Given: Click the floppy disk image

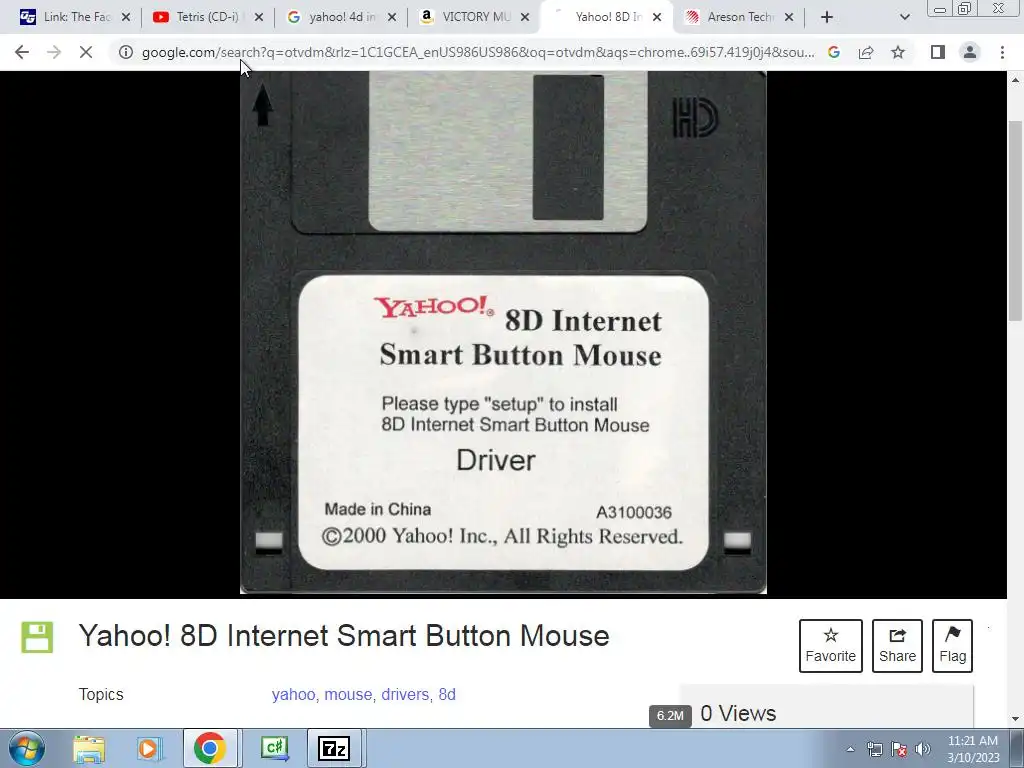Looking at the screenshot, I should [503, 332].
